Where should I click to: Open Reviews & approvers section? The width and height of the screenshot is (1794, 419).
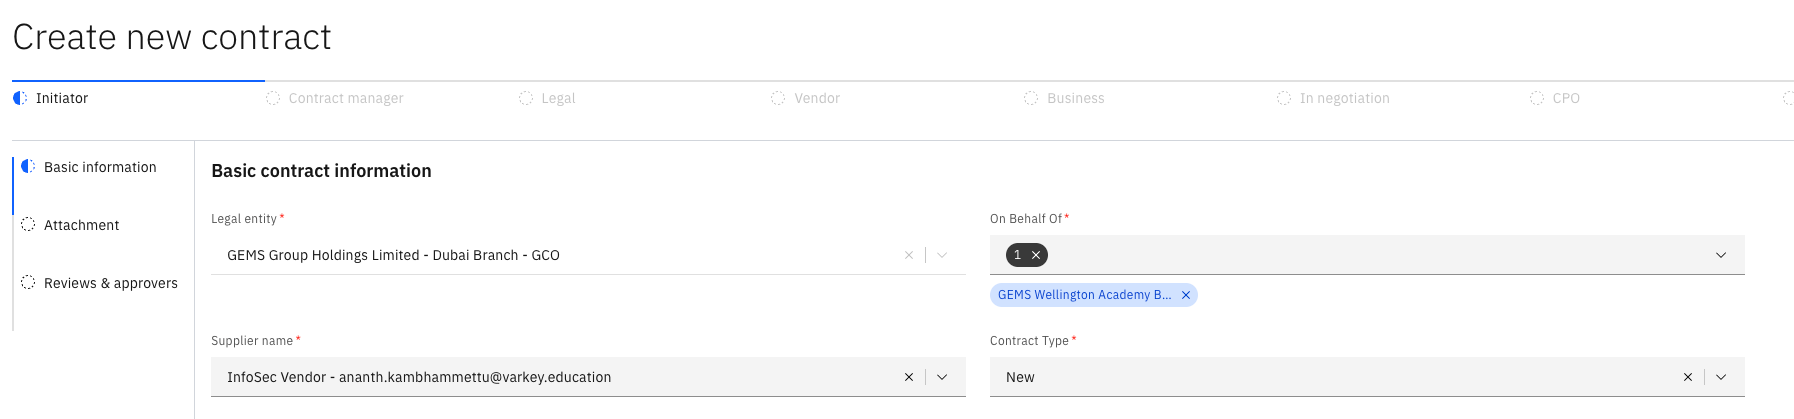111,283
